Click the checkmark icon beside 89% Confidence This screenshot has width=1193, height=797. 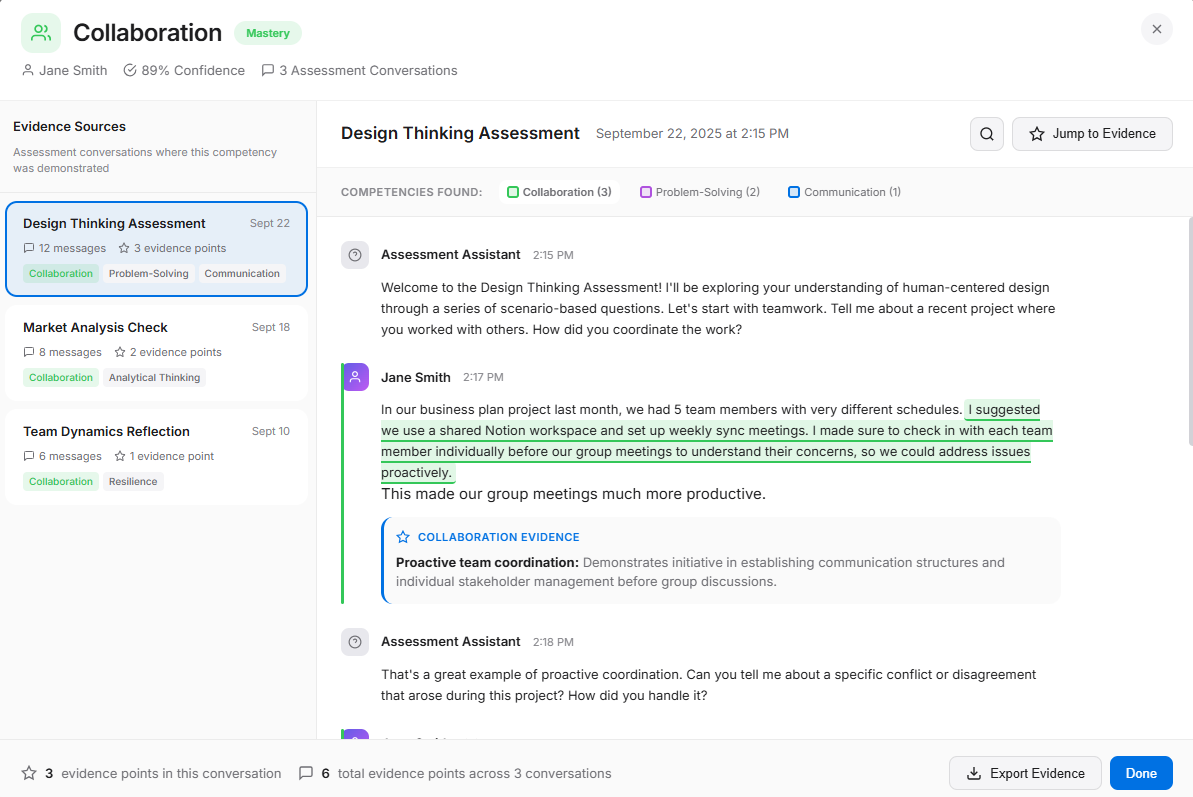(129, 70)
